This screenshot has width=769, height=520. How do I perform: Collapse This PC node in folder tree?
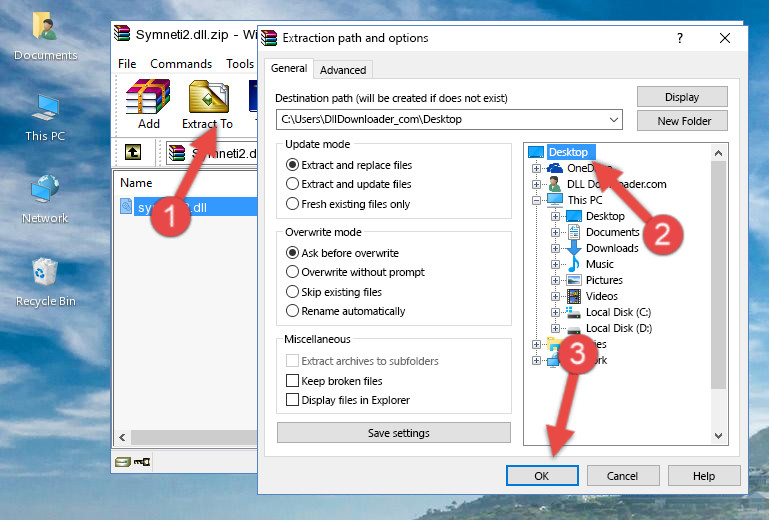point(537,200)
